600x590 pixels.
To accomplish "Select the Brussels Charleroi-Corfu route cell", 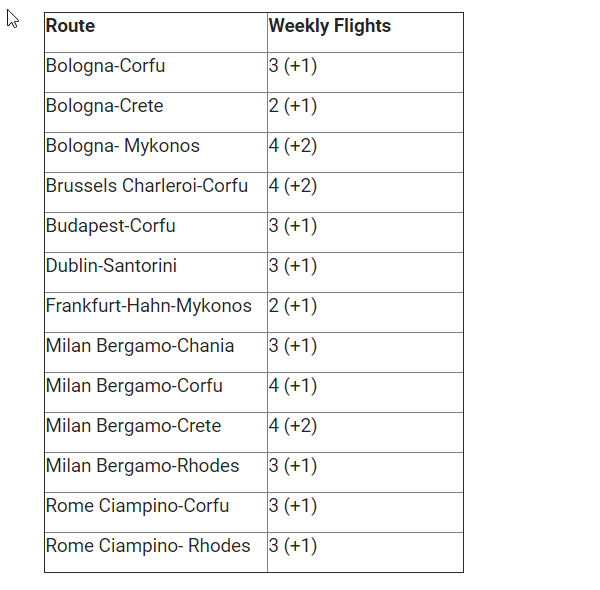I will [156, 192].
